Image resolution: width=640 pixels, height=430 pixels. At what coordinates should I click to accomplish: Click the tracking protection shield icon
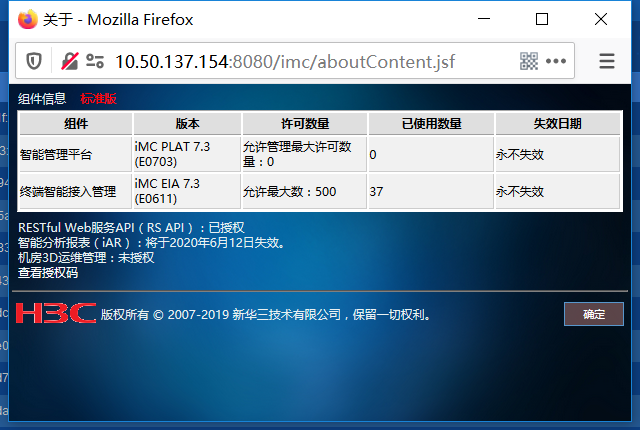point(34,61)
